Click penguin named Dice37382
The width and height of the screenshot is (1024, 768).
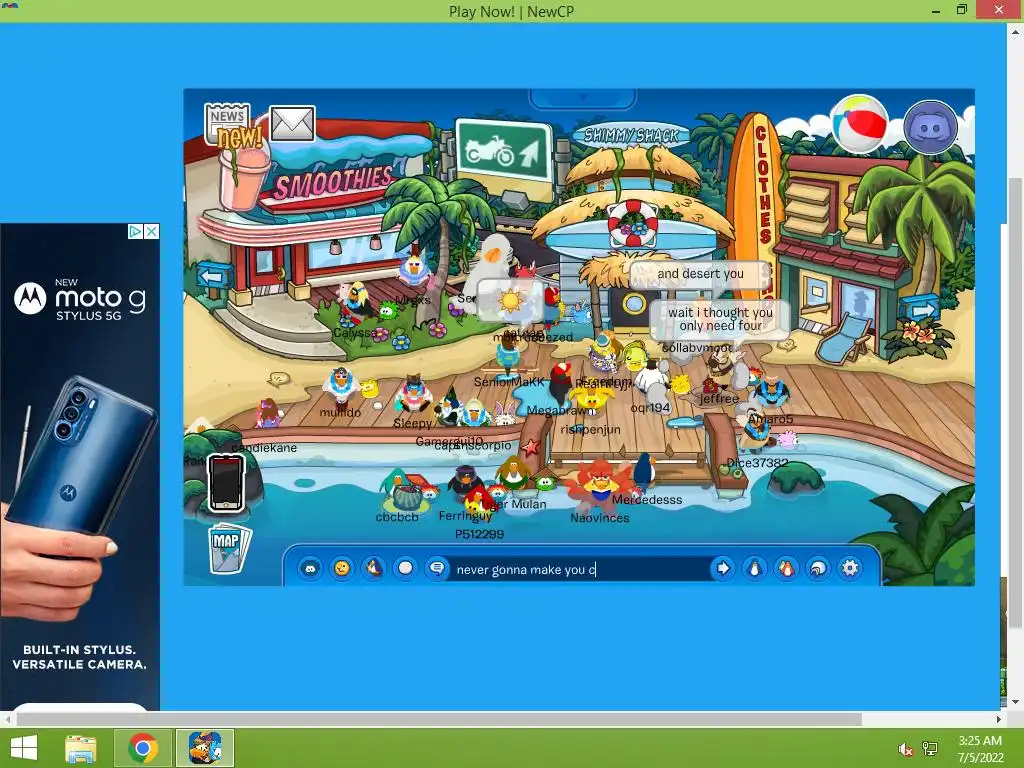coord(756,430)
